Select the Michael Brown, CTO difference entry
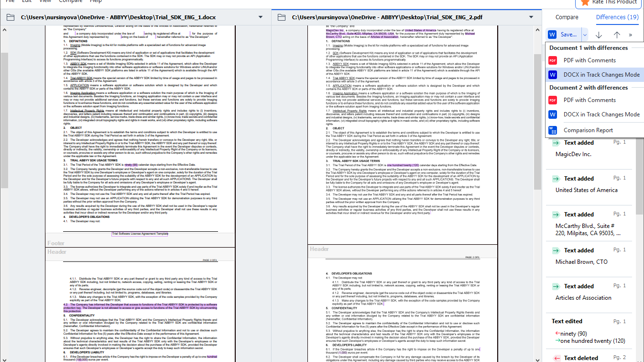Viewport: 644px width, 362px height. pos(589,256)
